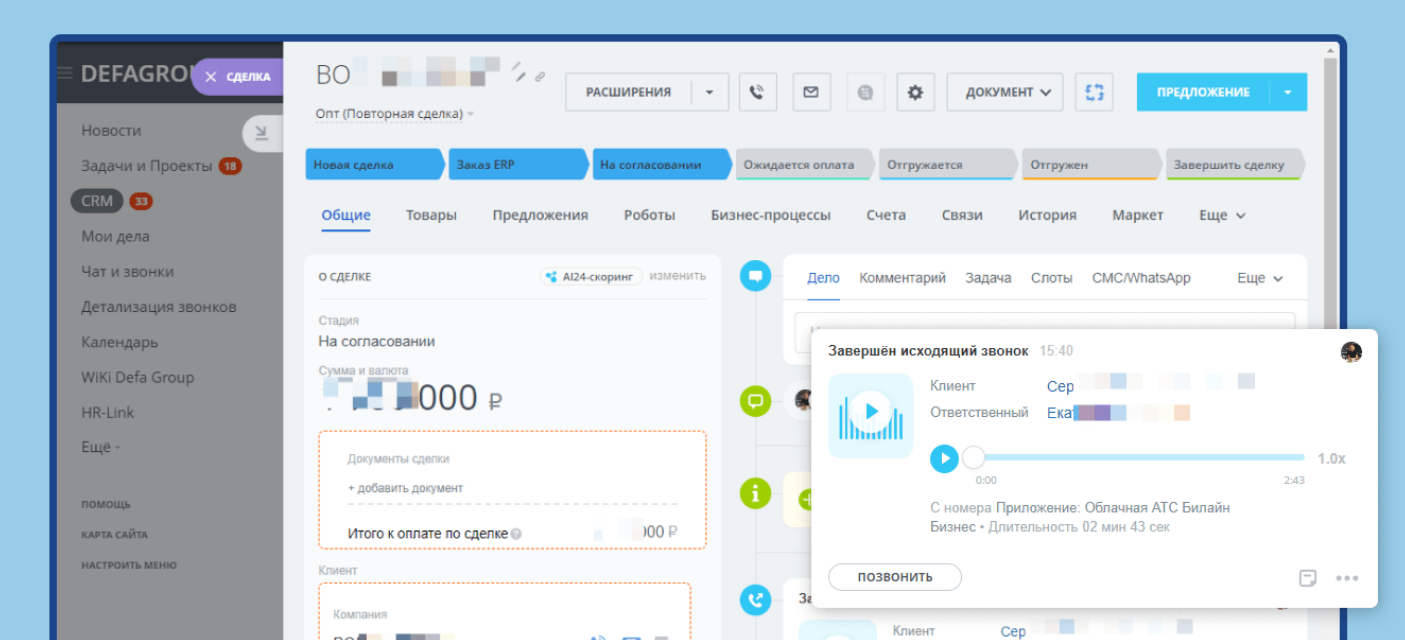Open the Счета tab
Screen dimensions: 1405x640
coord(886,215)
